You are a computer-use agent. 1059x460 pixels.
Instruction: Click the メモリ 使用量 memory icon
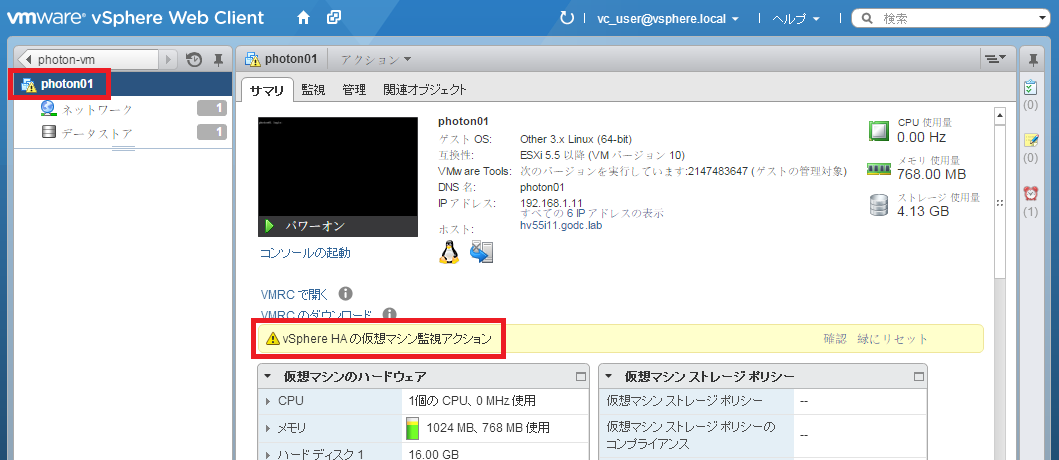pyautogui.click(x=879, y=169)
